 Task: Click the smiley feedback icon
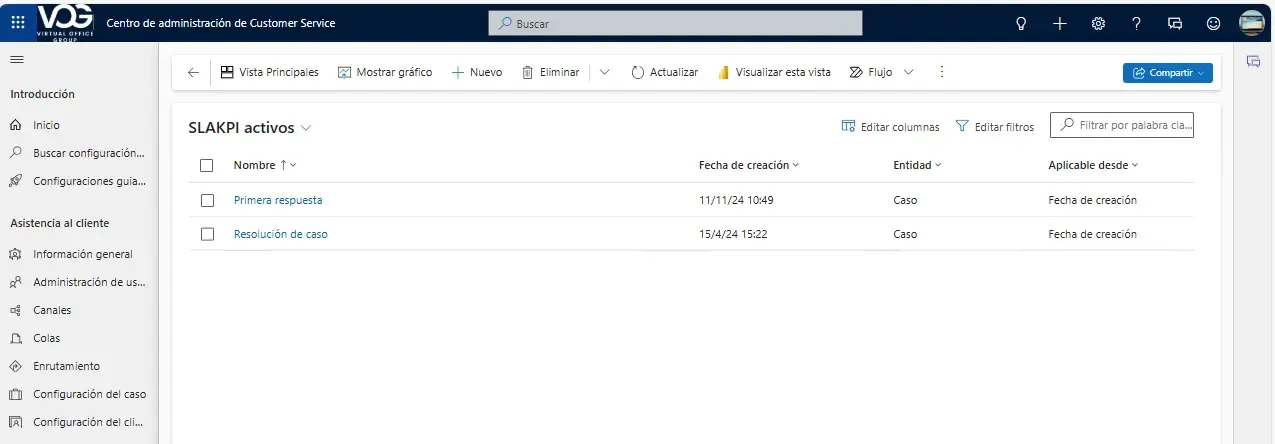[x=1213, y=23]
